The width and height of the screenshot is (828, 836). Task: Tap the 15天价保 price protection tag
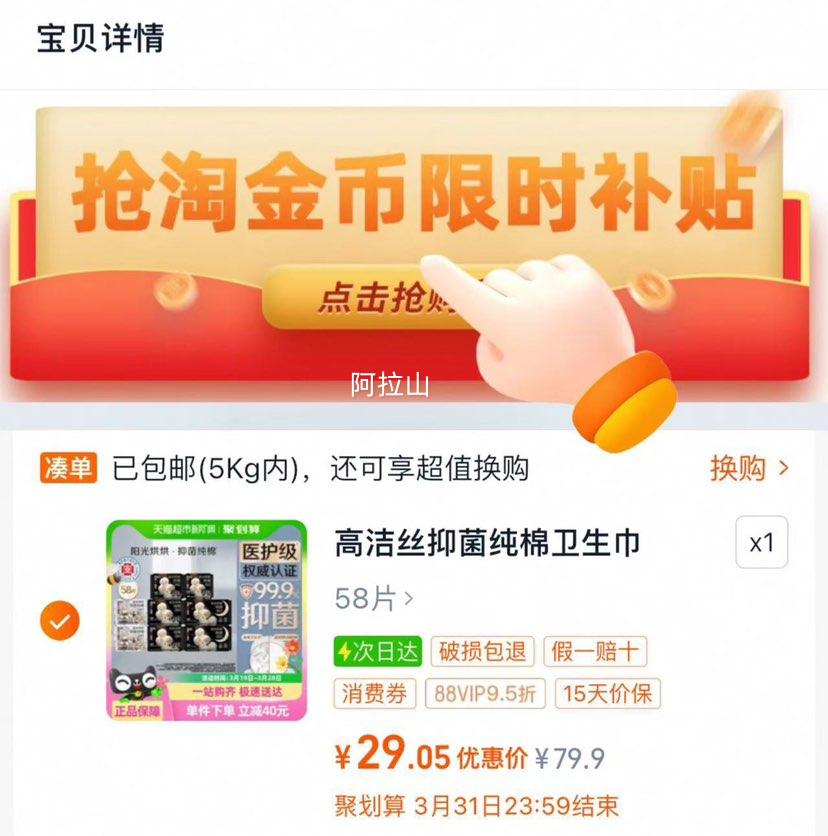coord(608,694)
